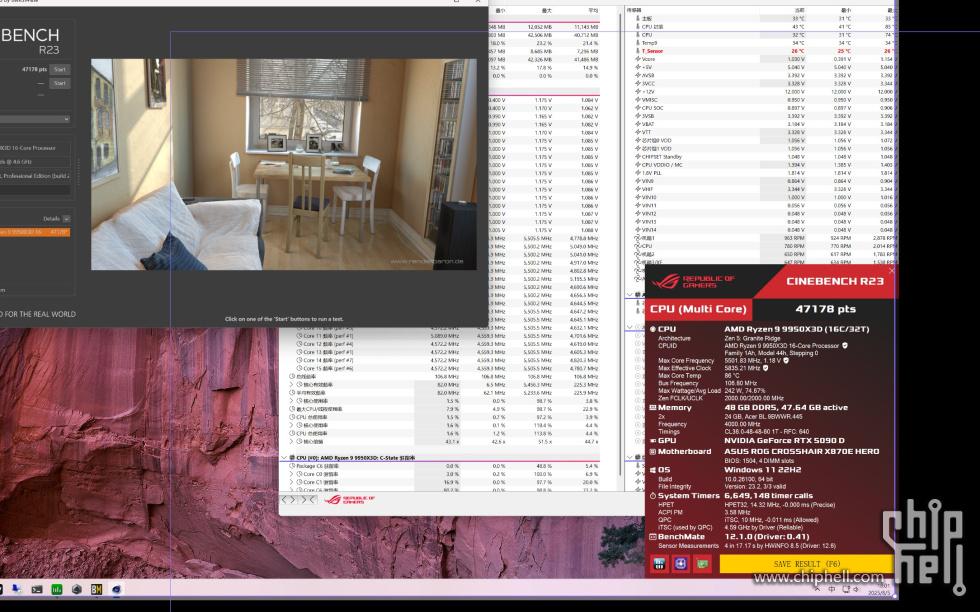Click the IME language indicator in system tray
Image resolution: width=980 pixels, height=612 pixels.
click(831, 589)
